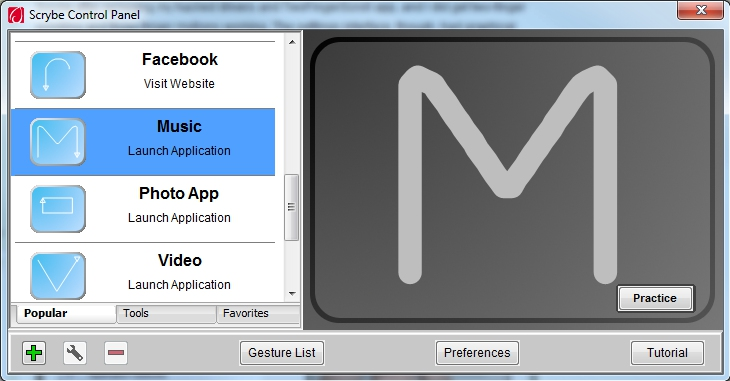Click 'Launch Application' under Video
Viewport: 730px width, 381px height.
click(x=179, y=285)
